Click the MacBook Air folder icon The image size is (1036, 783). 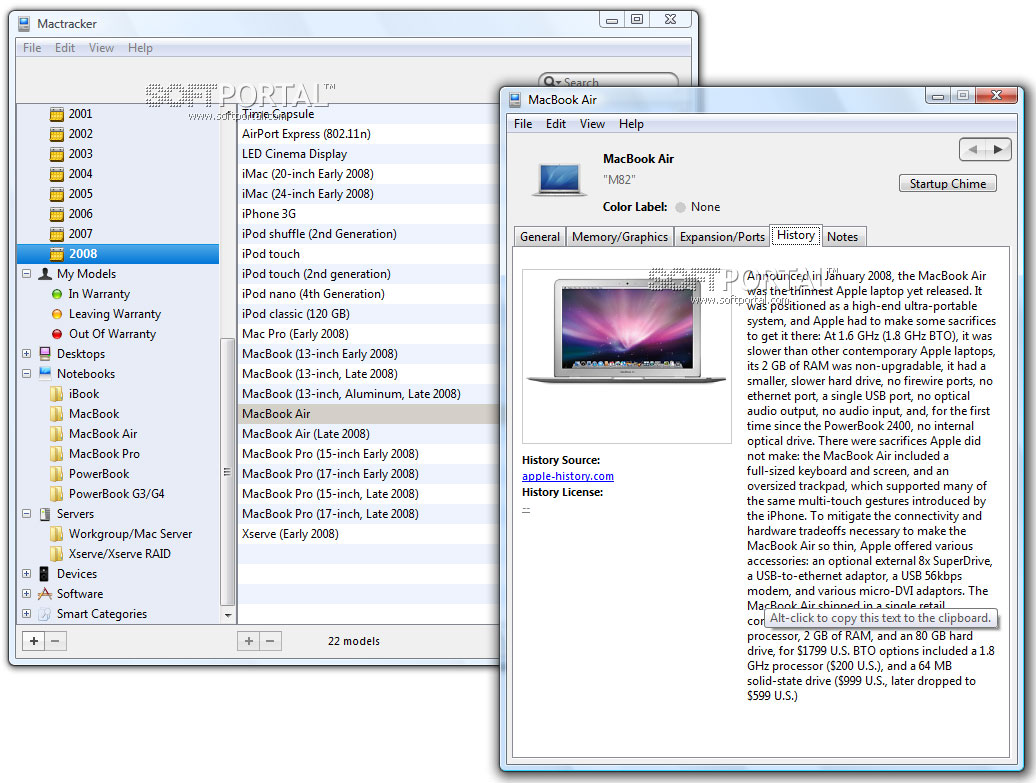57,434
